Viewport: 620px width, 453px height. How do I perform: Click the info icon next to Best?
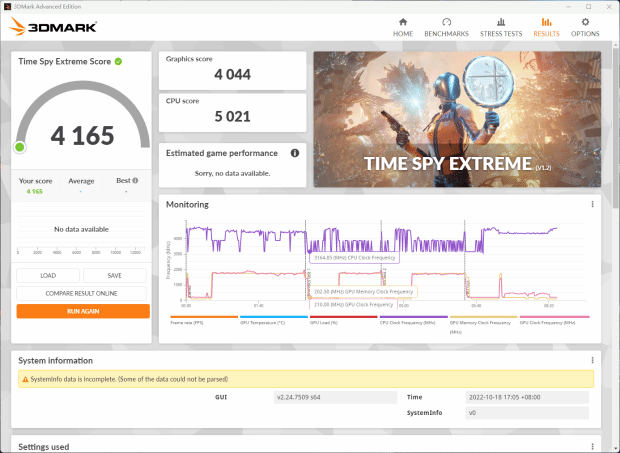135,181
